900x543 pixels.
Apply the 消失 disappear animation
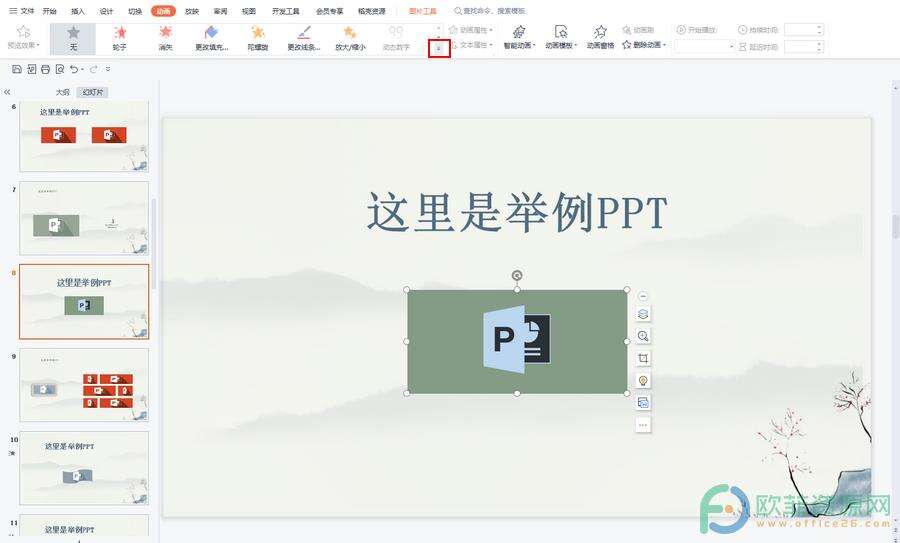165,38
